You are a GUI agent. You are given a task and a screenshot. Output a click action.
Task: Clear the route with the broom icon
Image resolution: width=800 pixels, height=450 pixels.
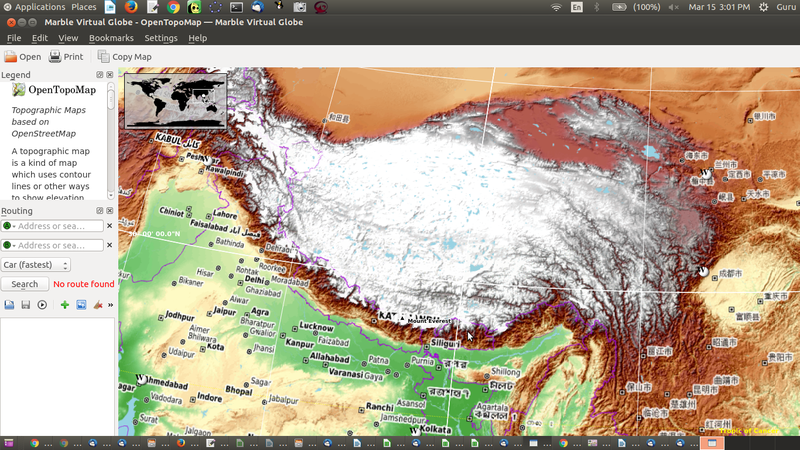98,305
